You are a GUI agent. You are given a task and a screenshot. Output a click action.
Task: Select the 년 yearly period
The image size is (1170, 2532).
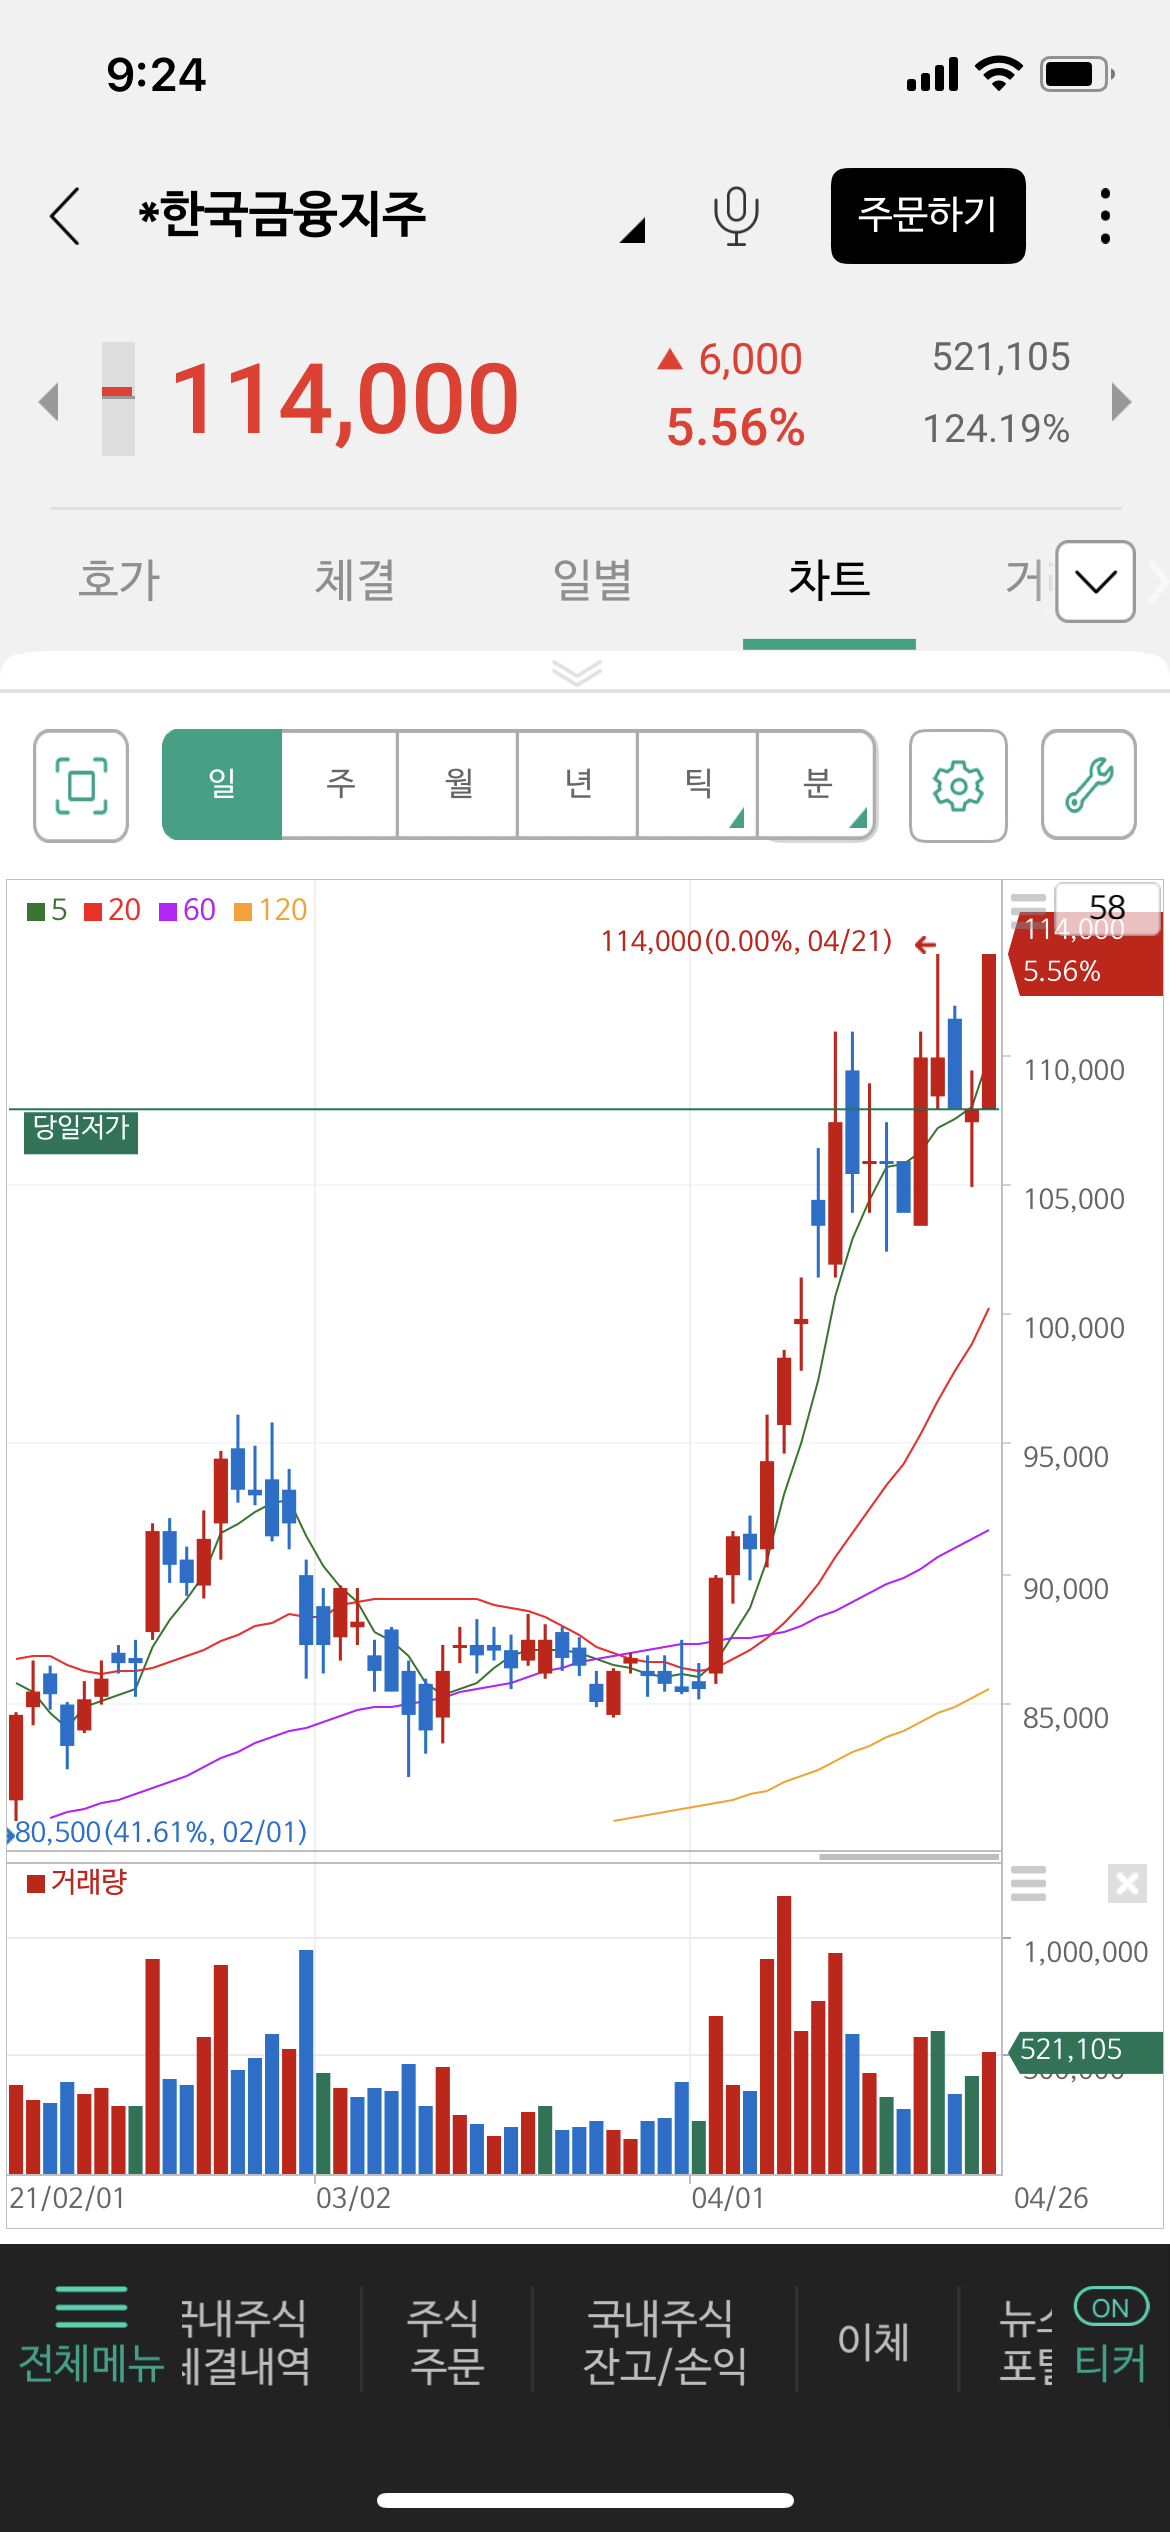(x=578, y=785)
